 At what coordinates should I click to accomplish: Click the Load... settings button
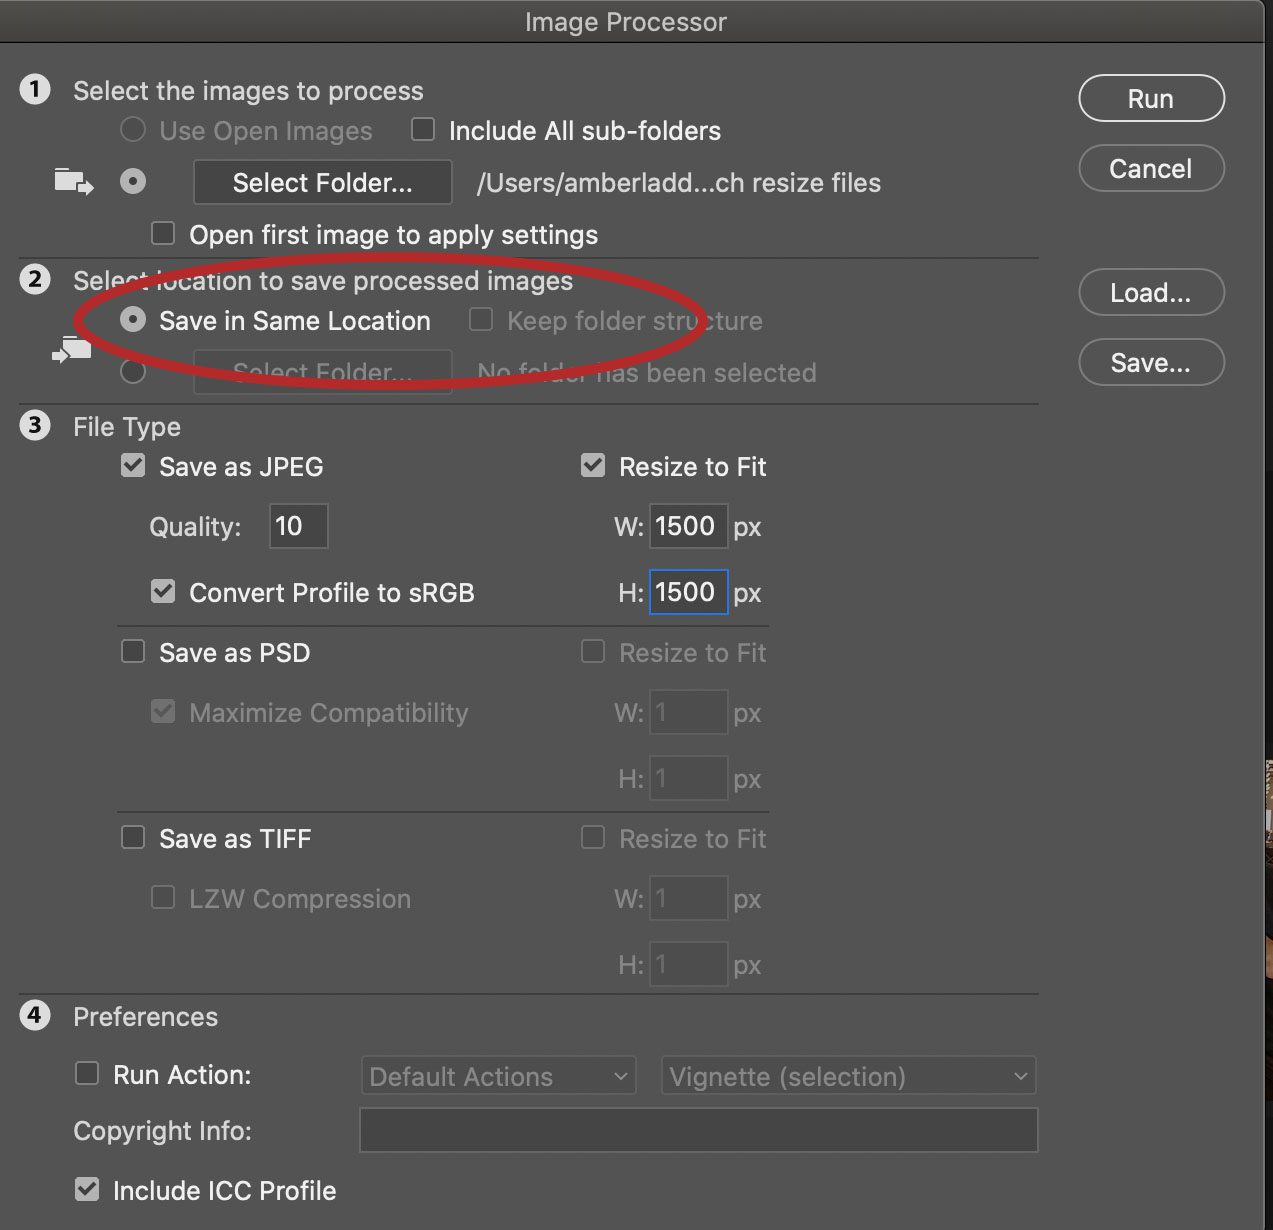click(x=1151, y=293)
